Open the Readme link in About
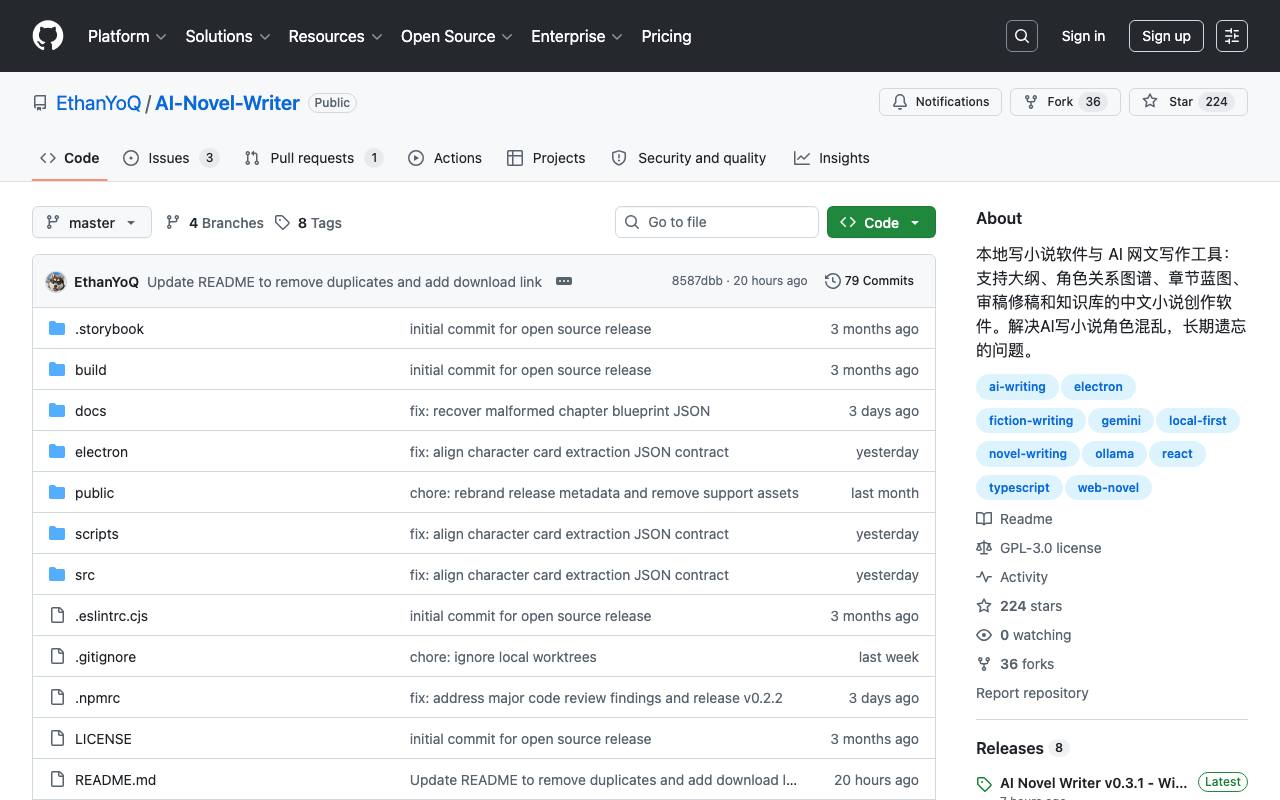The width and height of the screenshot is (1280, 800). point(1015,519)
